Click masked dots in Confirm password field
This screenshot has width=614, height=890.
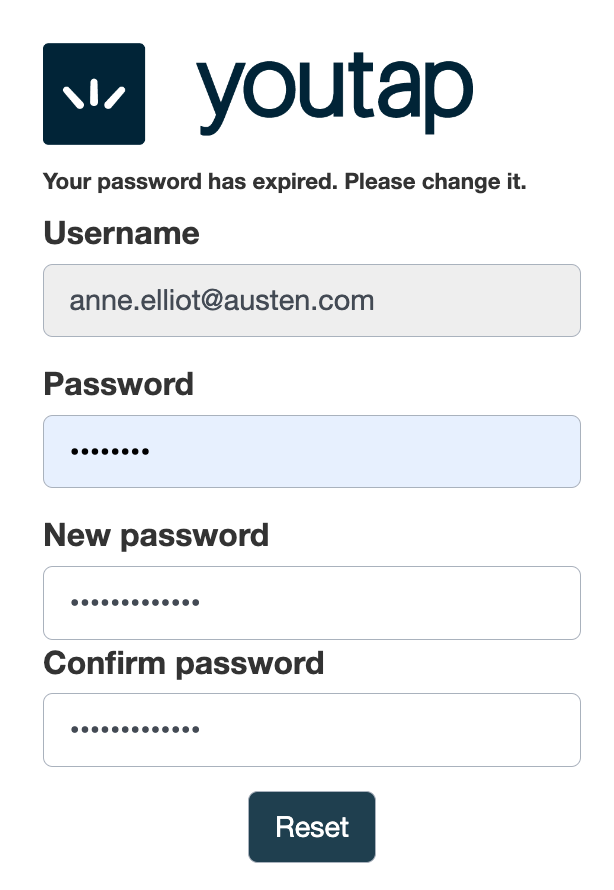pos(134,730)
